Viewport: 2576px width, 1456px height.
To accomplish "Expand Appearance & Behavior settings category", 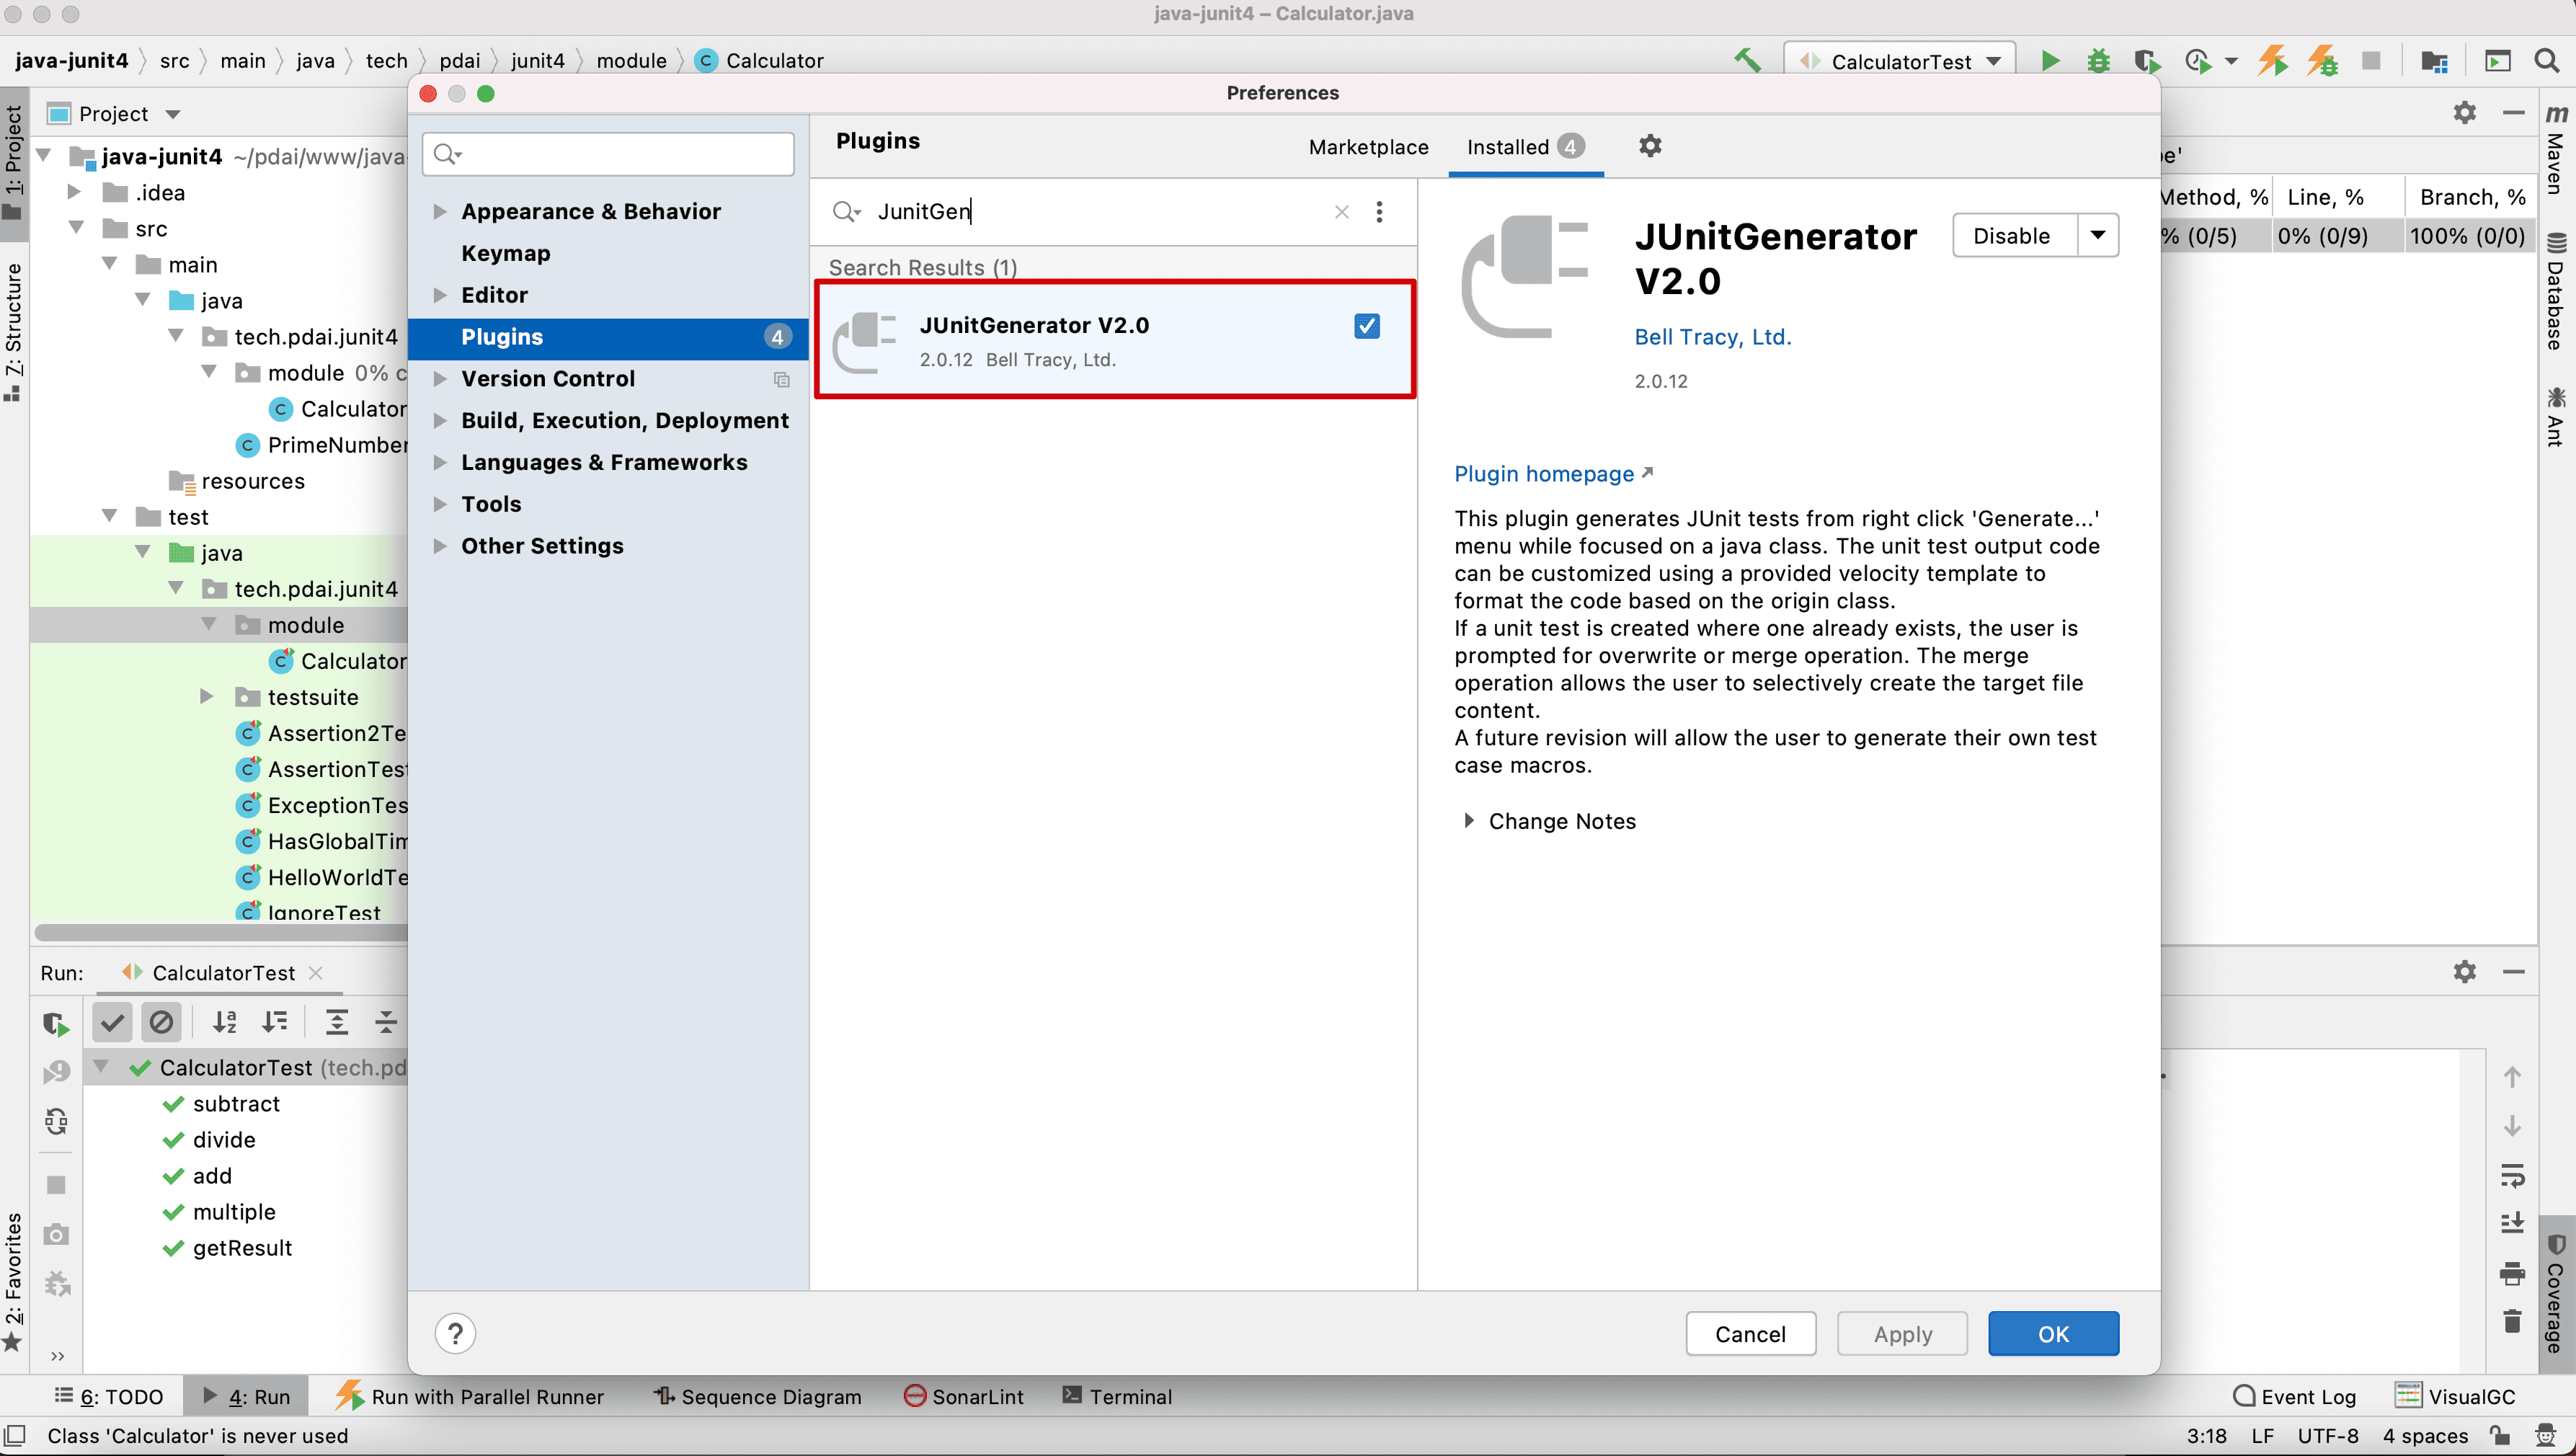I will (x=439, y=212).
